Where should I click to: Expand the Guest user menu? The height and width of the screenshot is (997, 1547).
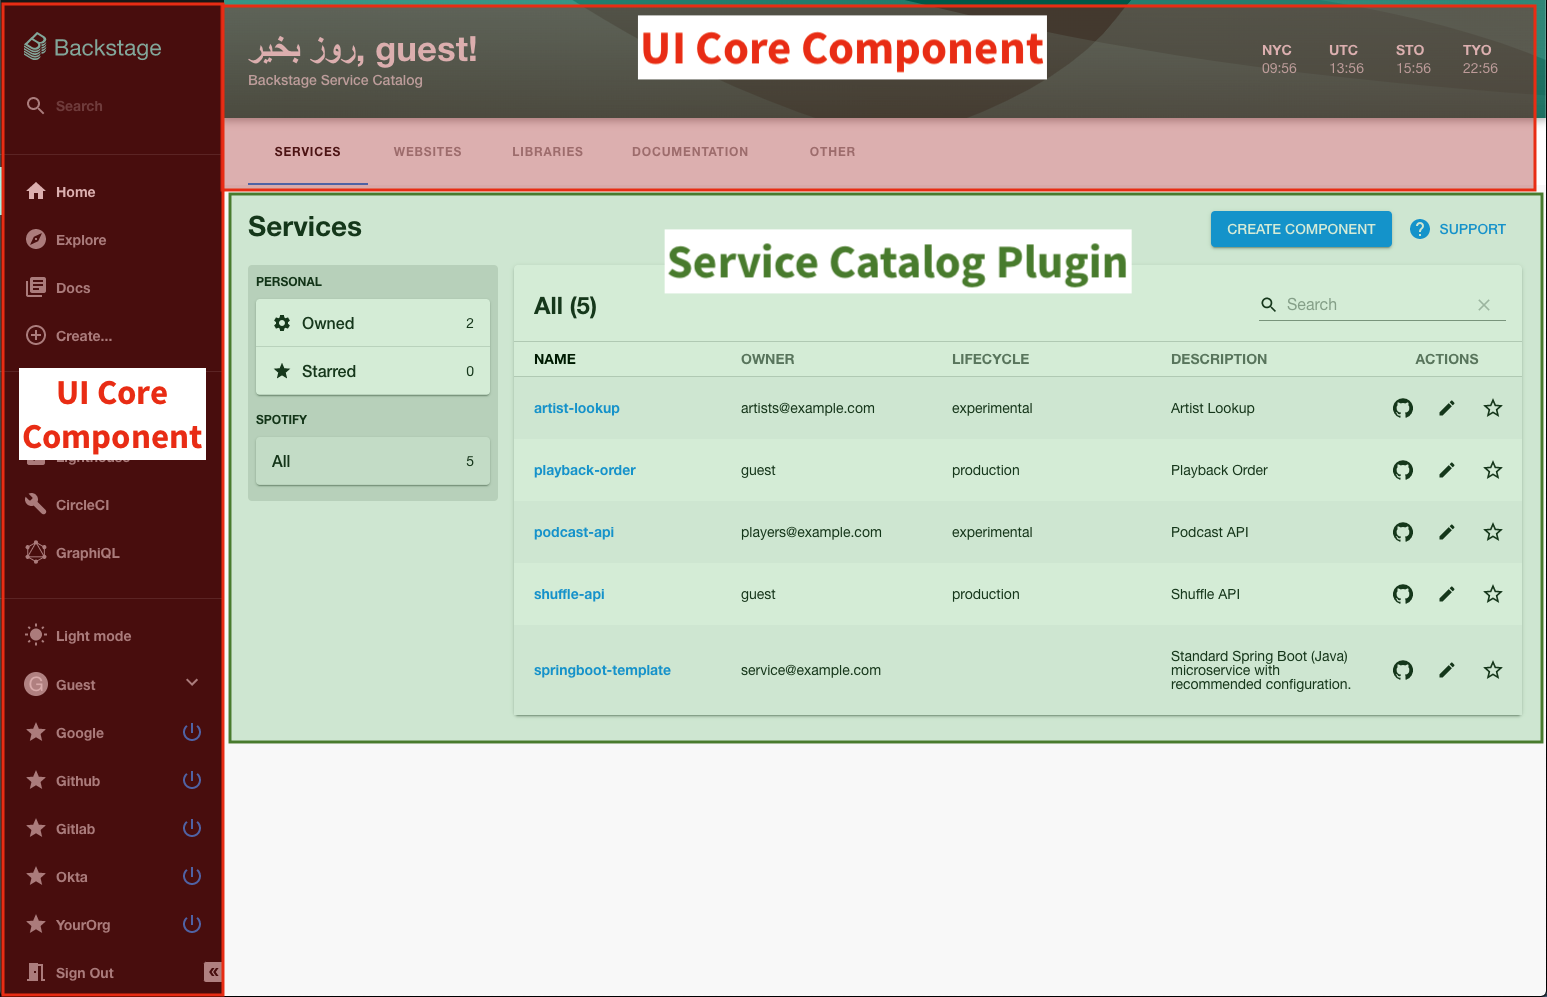pos(192,683)
